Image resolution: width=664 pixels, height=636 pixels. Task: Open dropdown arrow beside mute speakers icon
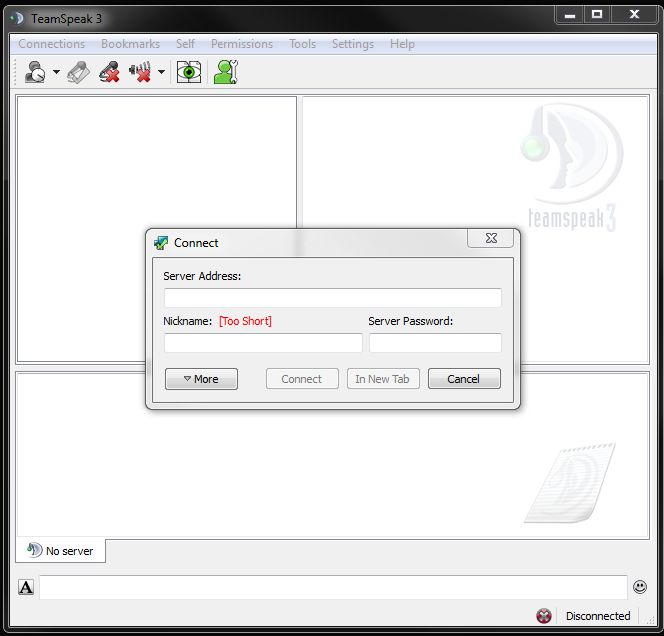161,72
